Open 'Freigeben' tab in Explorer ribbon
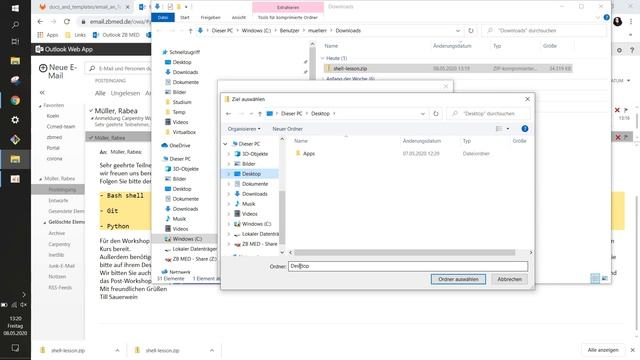This screenshot has width=640, height=360. coord(210,18)
